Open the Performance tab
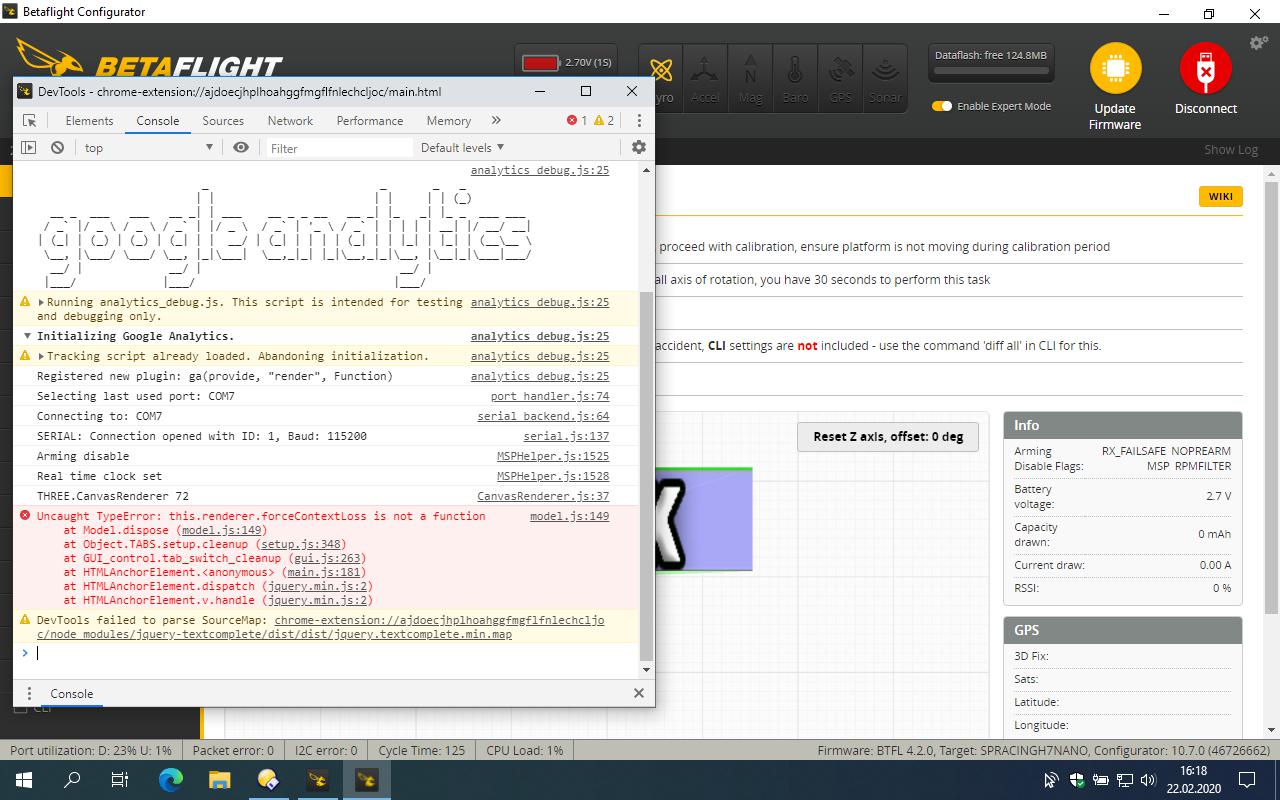Screen dimensions: 1280x800 click(x=370, y=120)
